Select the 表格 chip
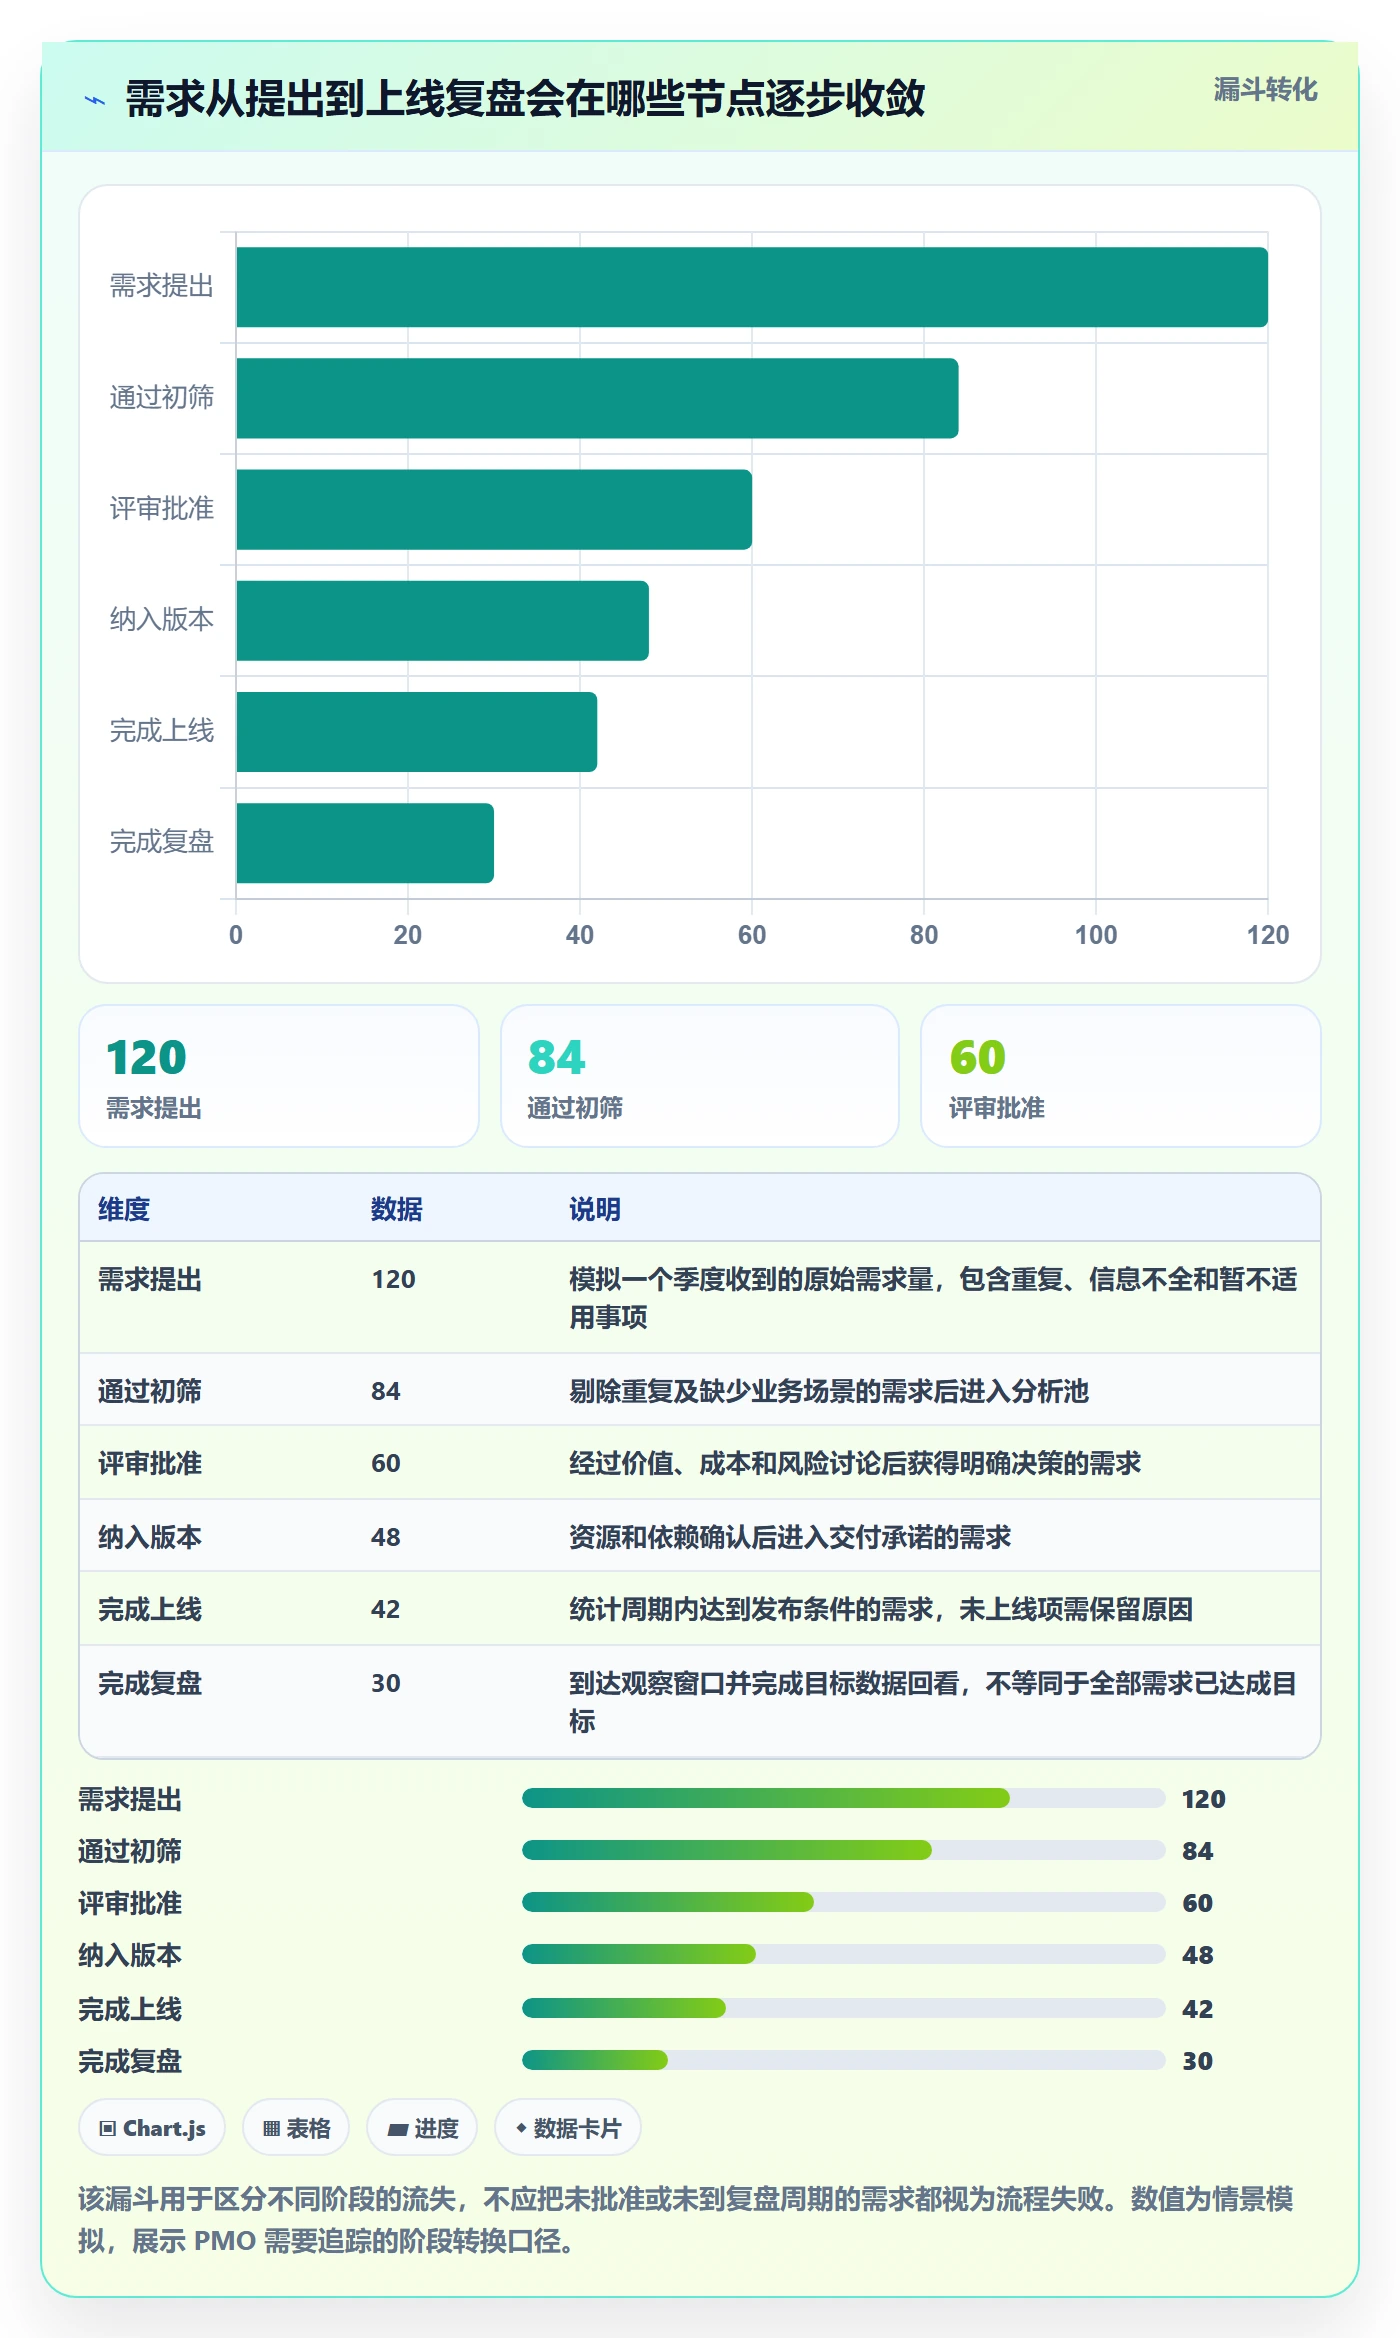 296,2128
